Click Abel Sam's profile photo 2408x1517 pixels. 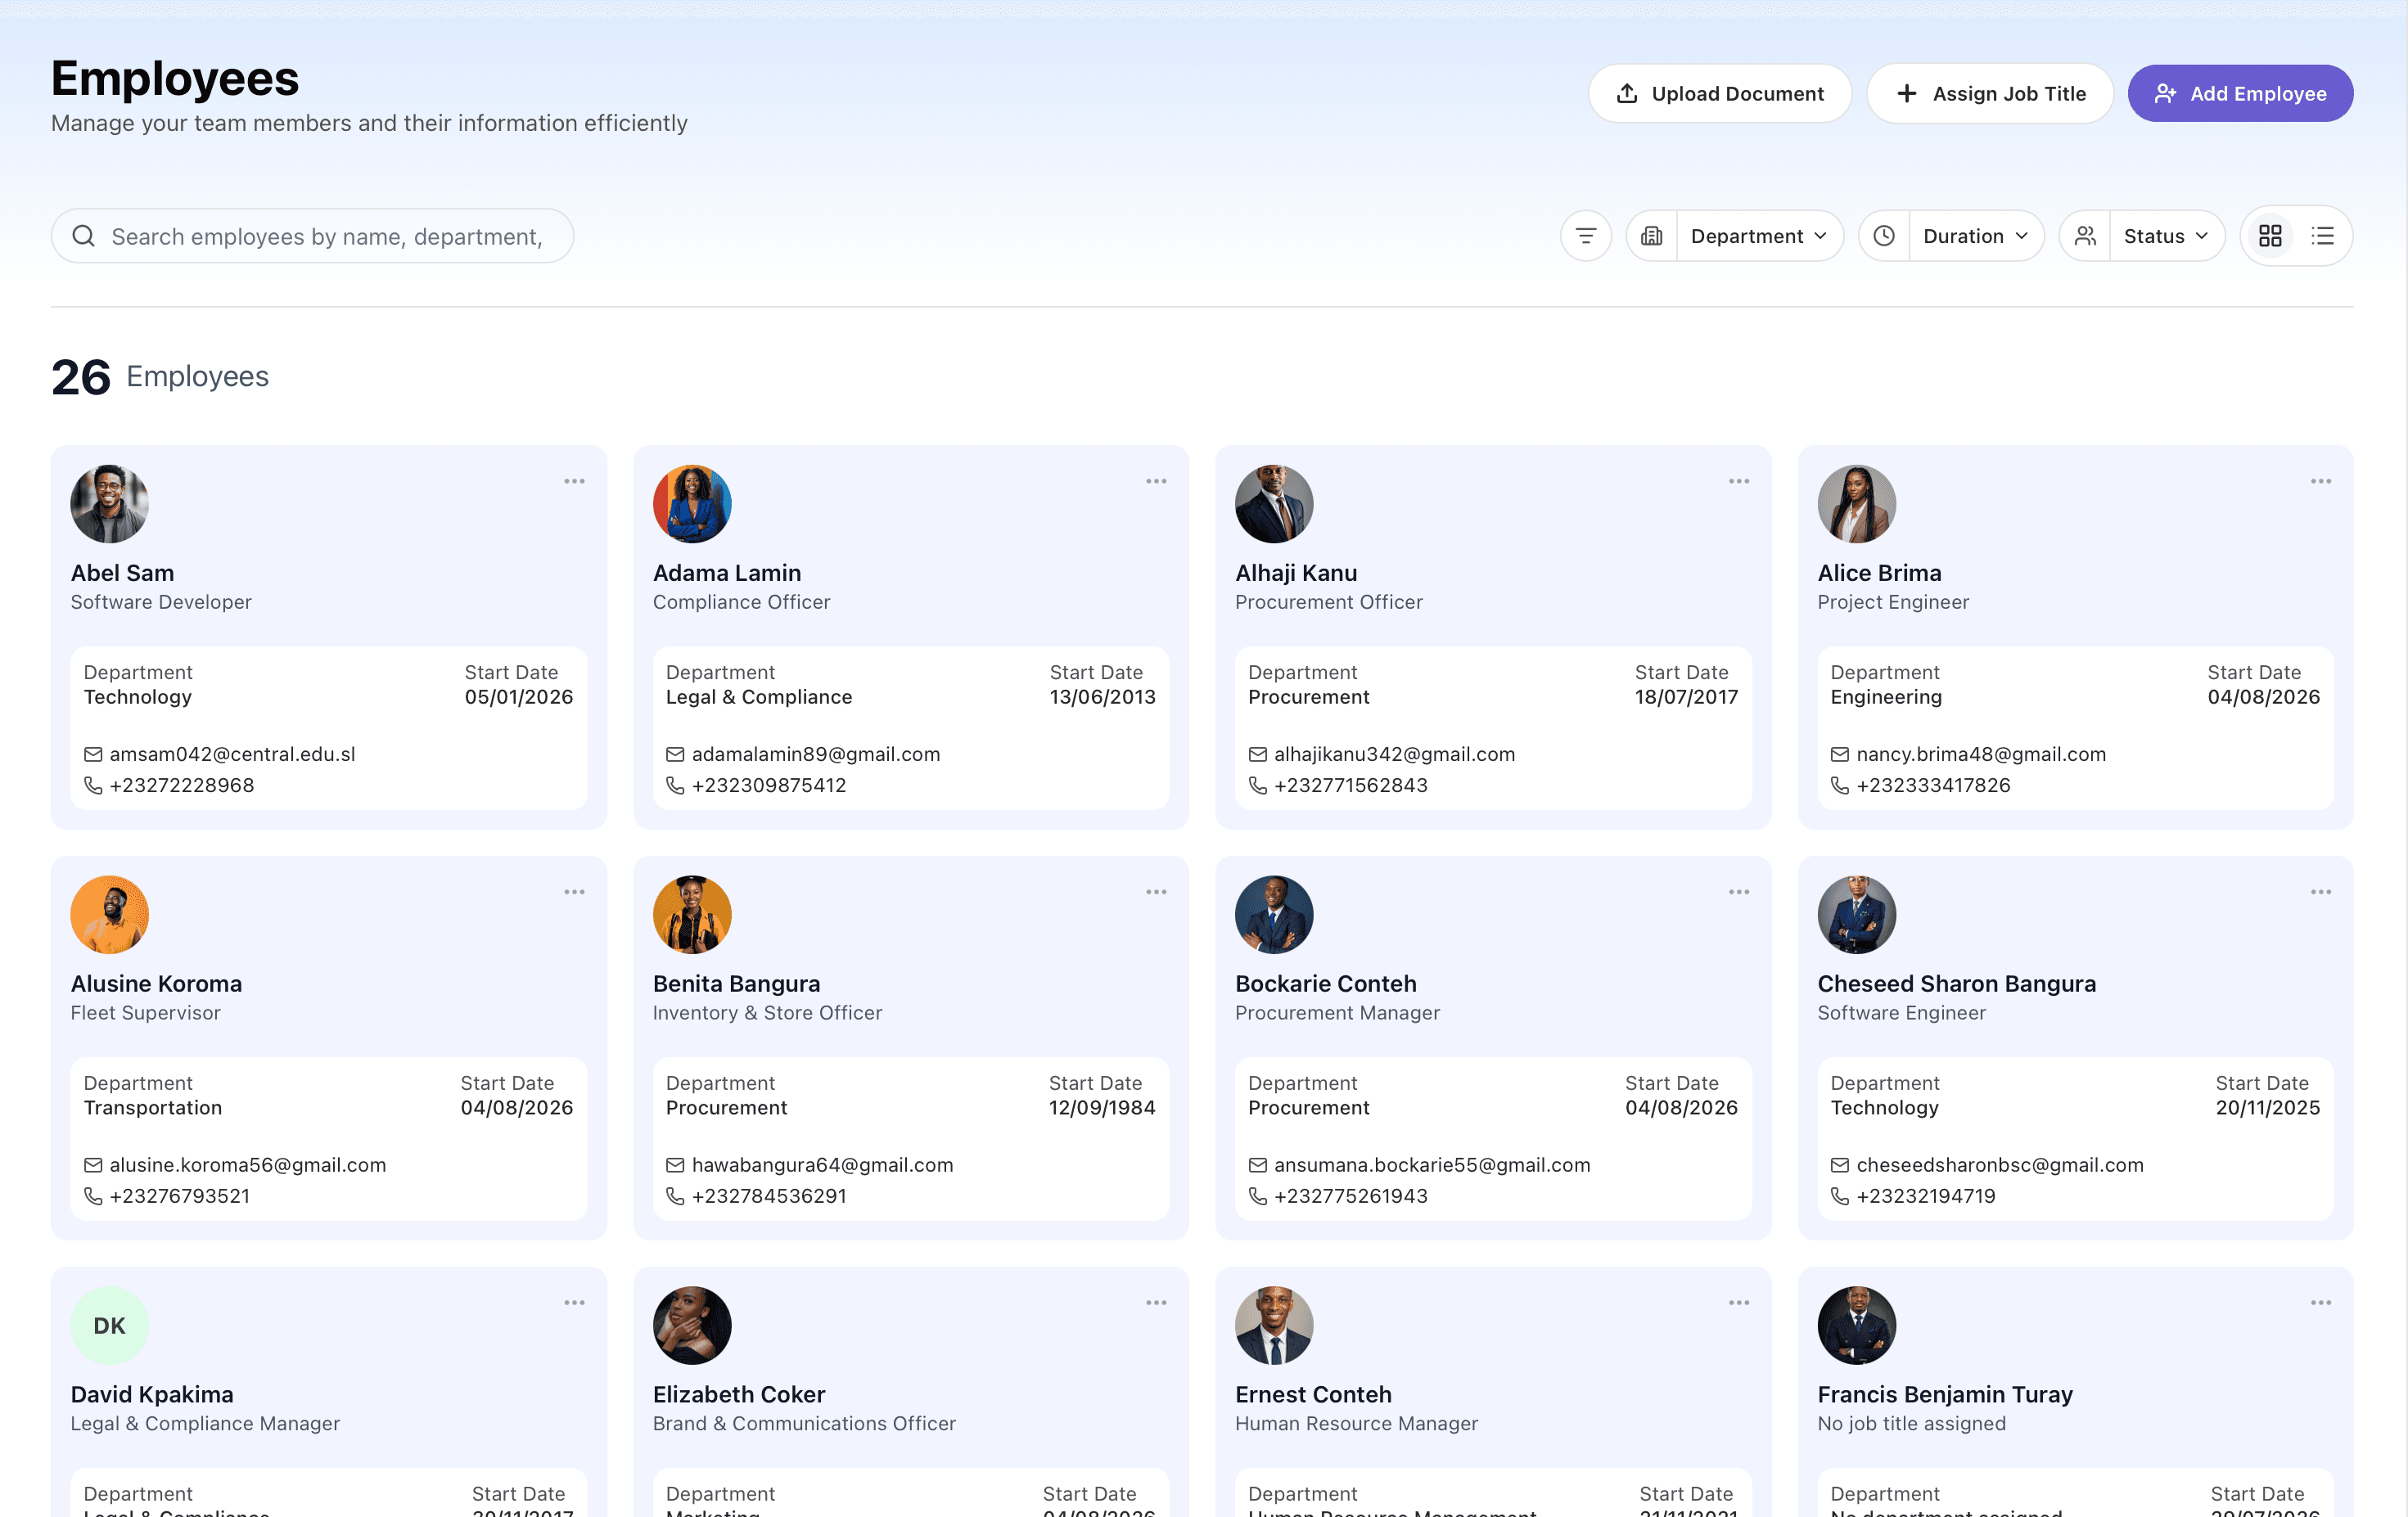click(110, 504)
